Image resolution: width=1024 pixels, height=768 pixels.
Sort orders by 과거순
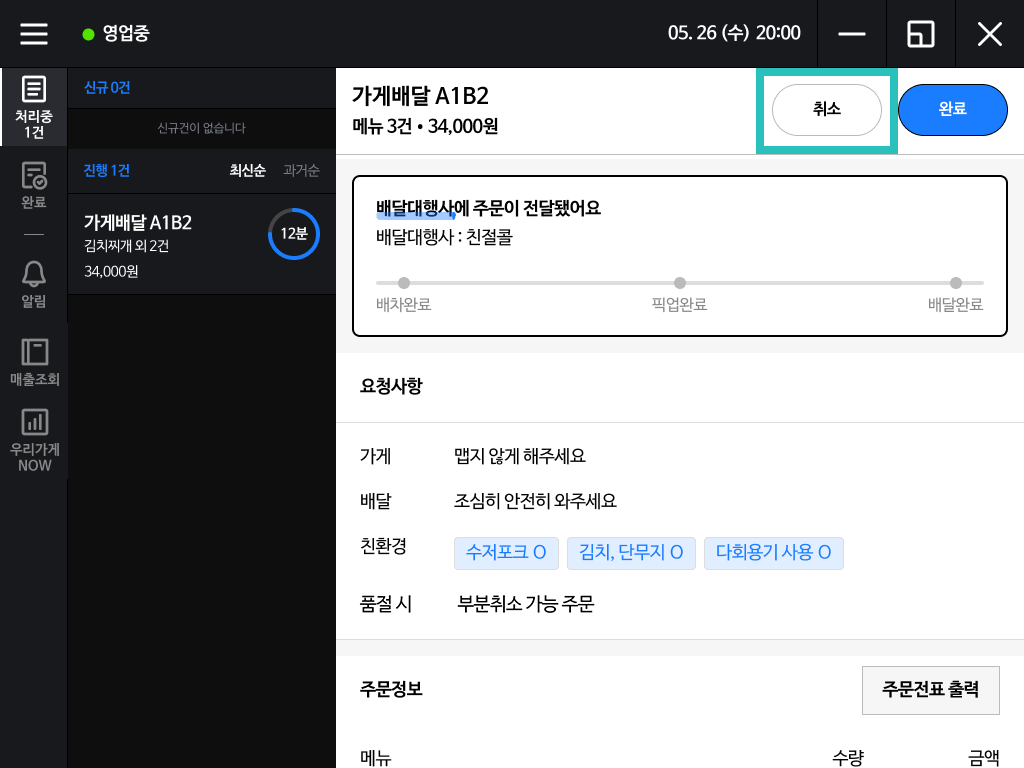click(301, 170)
